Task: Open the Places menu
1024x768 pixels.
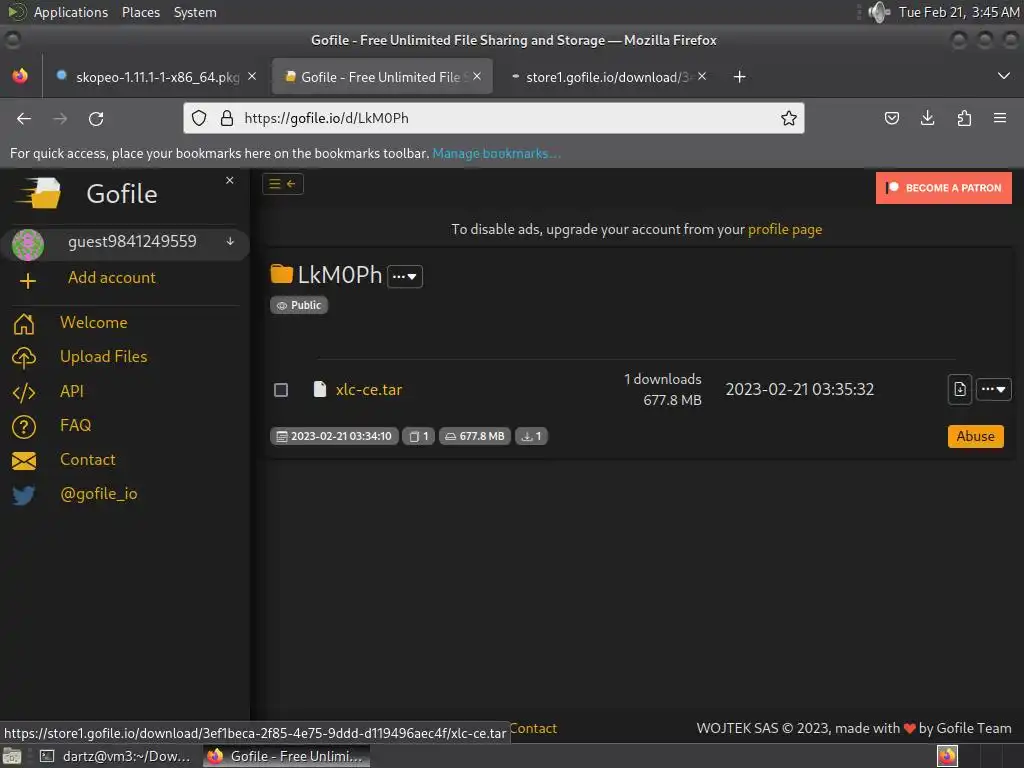Action: tap(141, 12)
